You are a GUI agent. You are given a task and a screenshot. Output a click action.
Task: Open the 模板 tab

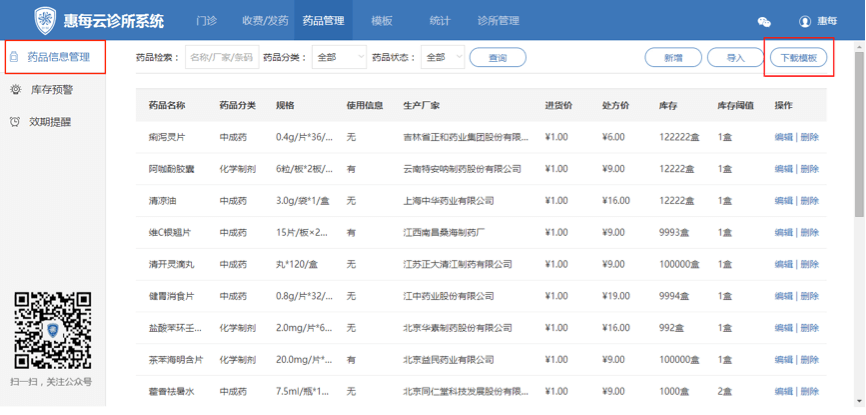pos(382,21)
